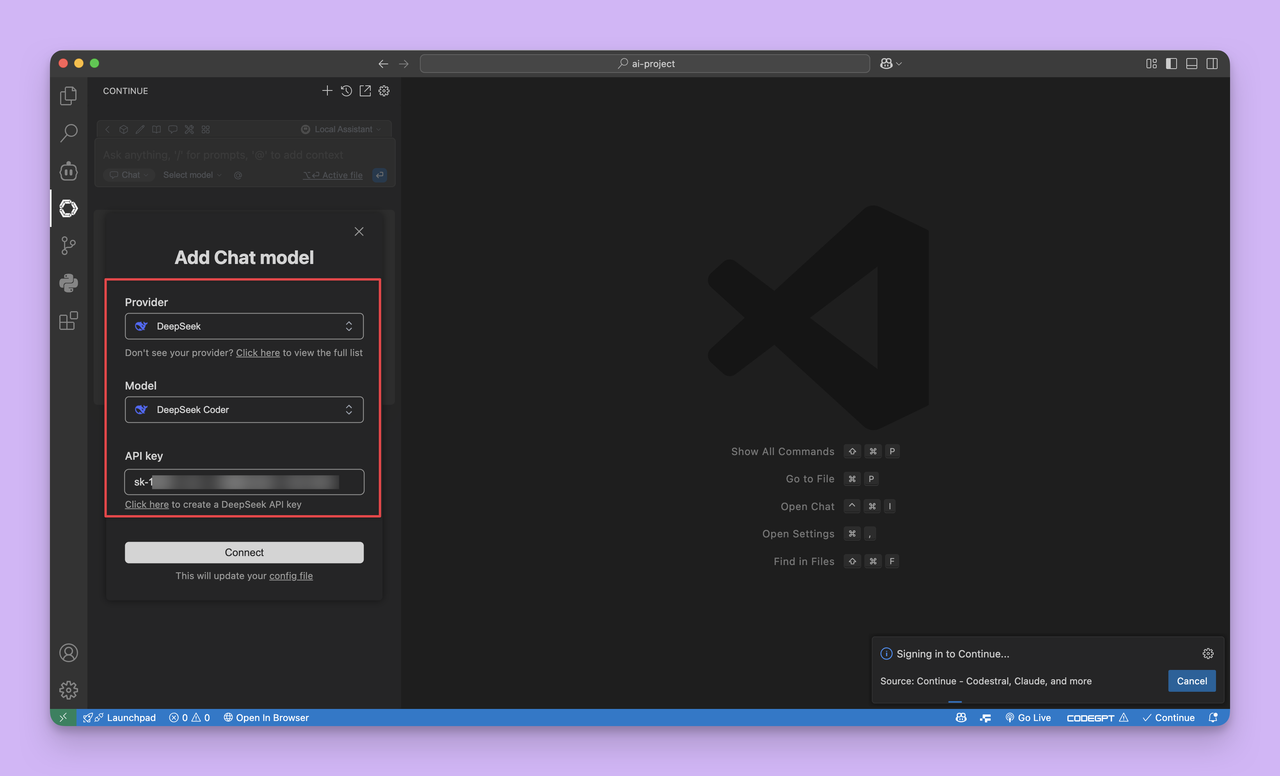Open the Continue extension in the activity bar
The image size is (1280, 776).
[68, 208]
